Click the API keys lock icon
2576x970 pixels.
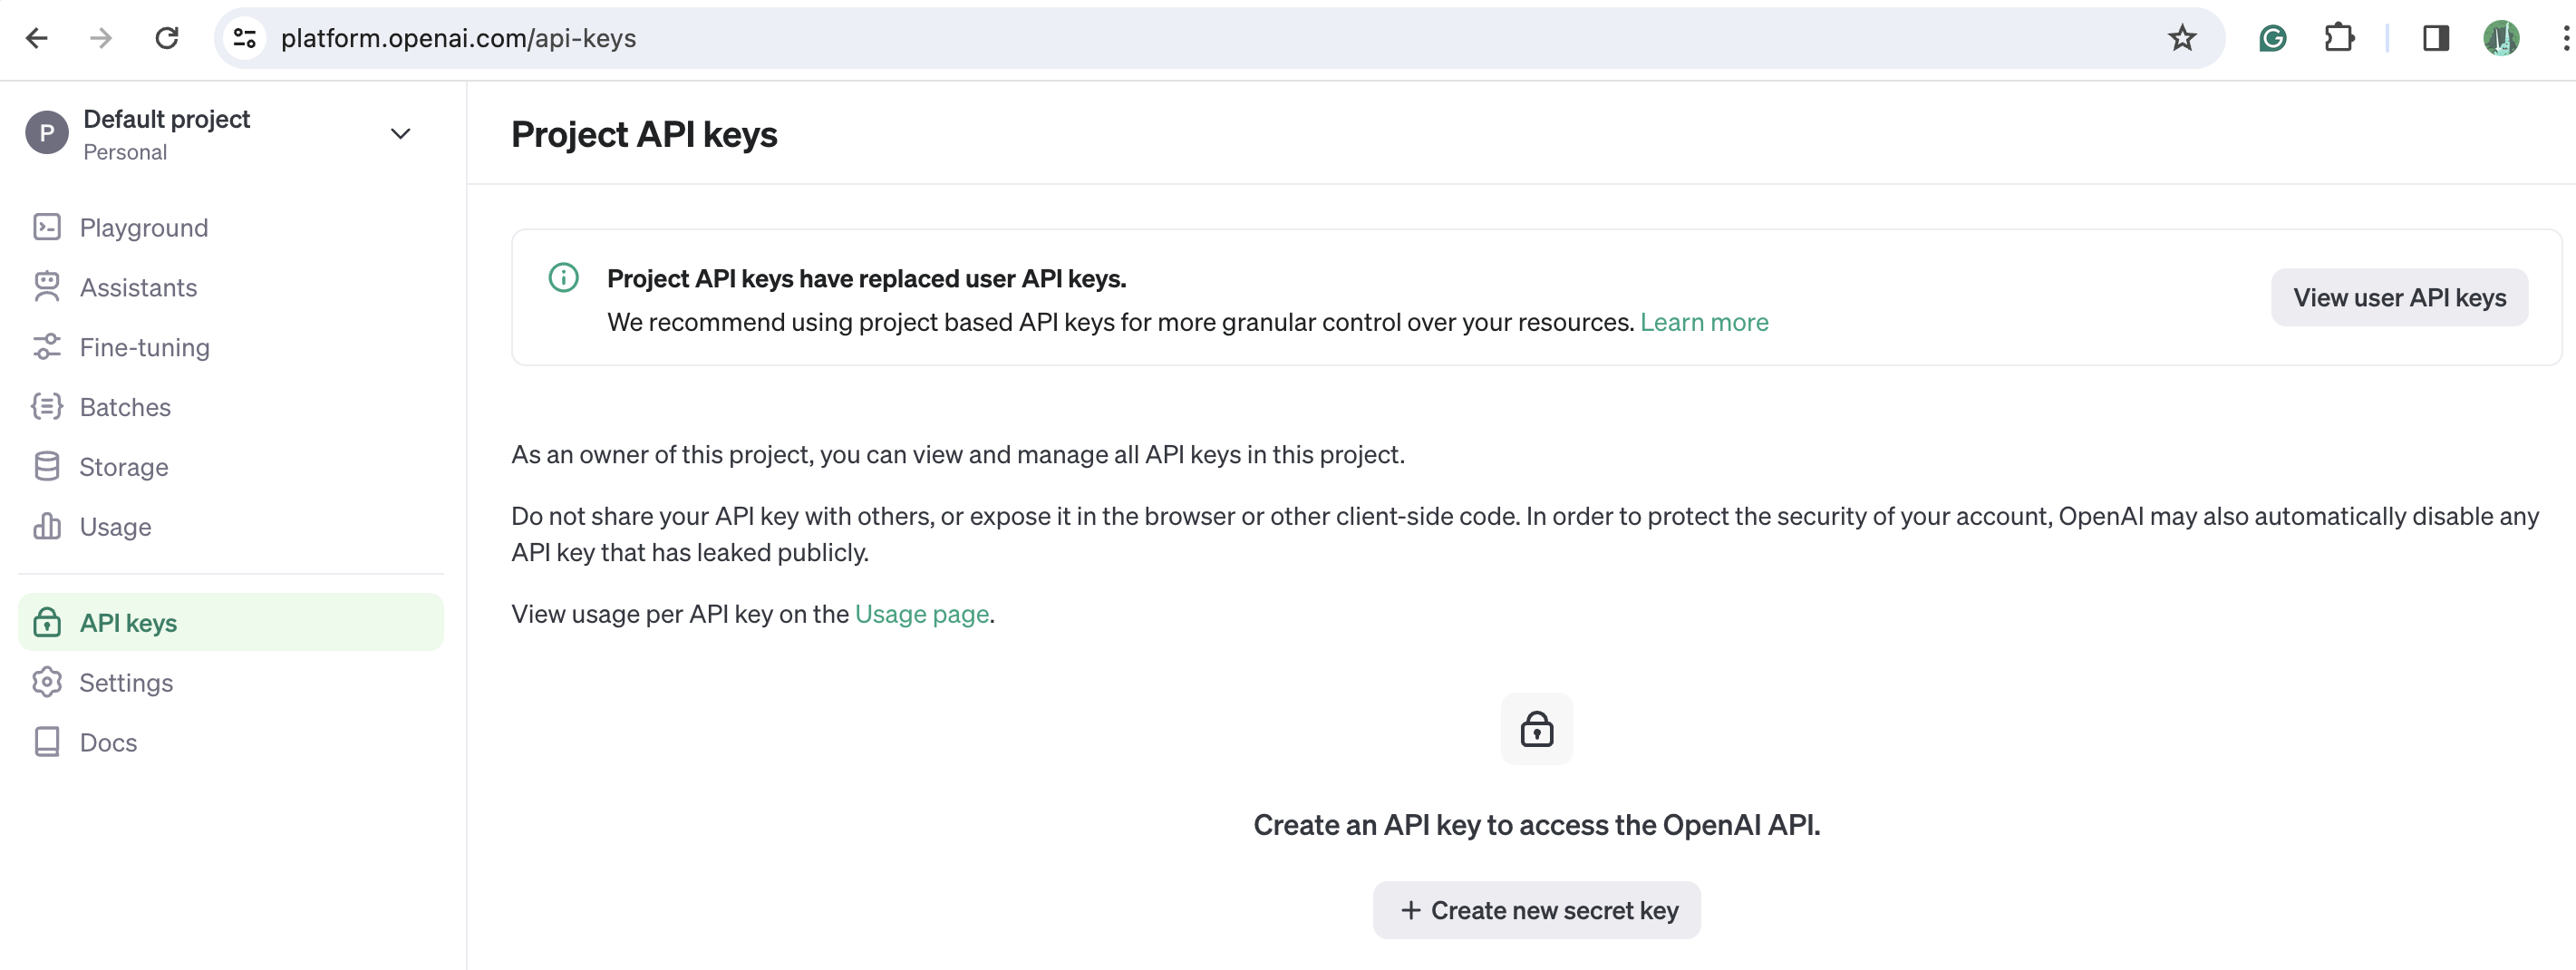tap(47, 622)
